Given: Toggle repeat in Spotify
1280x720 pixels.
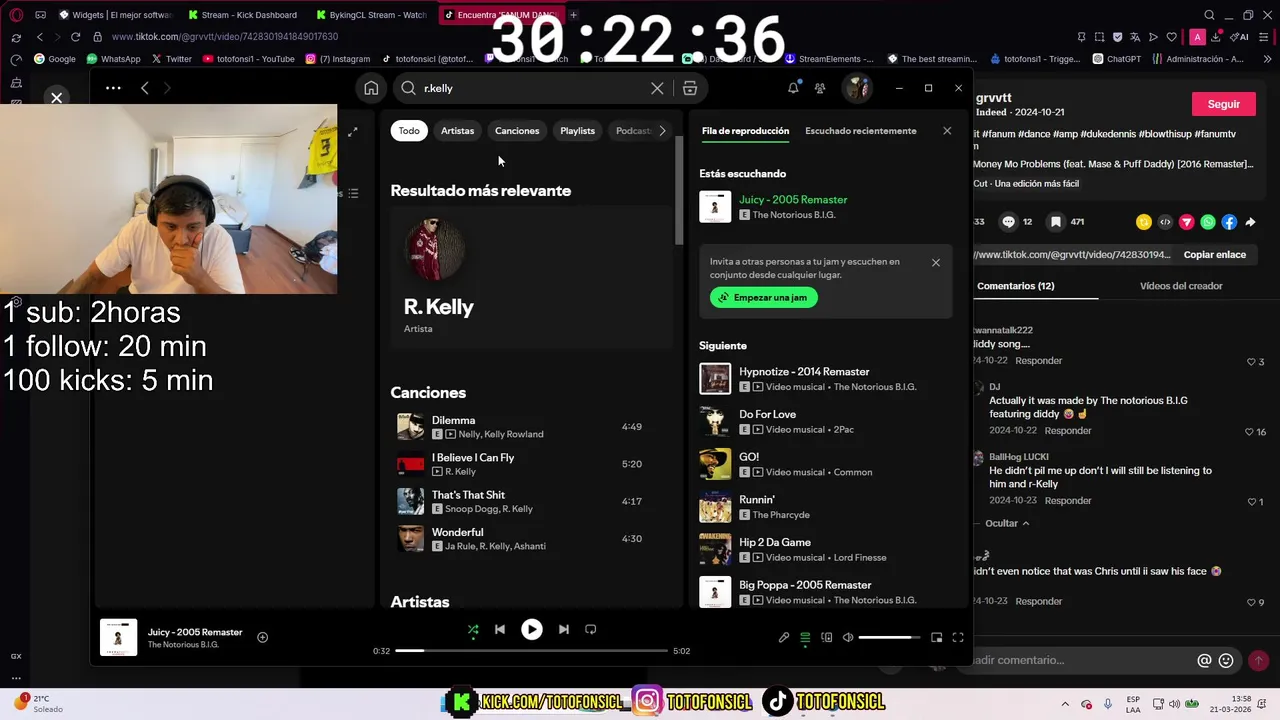Looking at the screenshot, I should coord(590,629).
